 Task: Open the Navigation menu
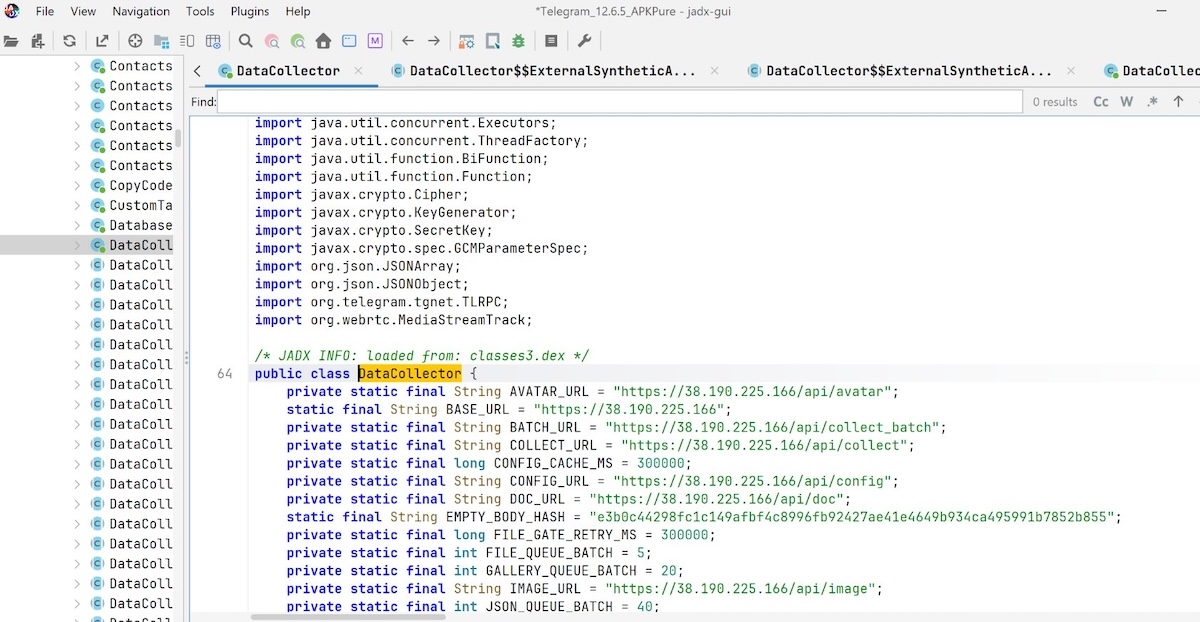[x=141, y=11]
